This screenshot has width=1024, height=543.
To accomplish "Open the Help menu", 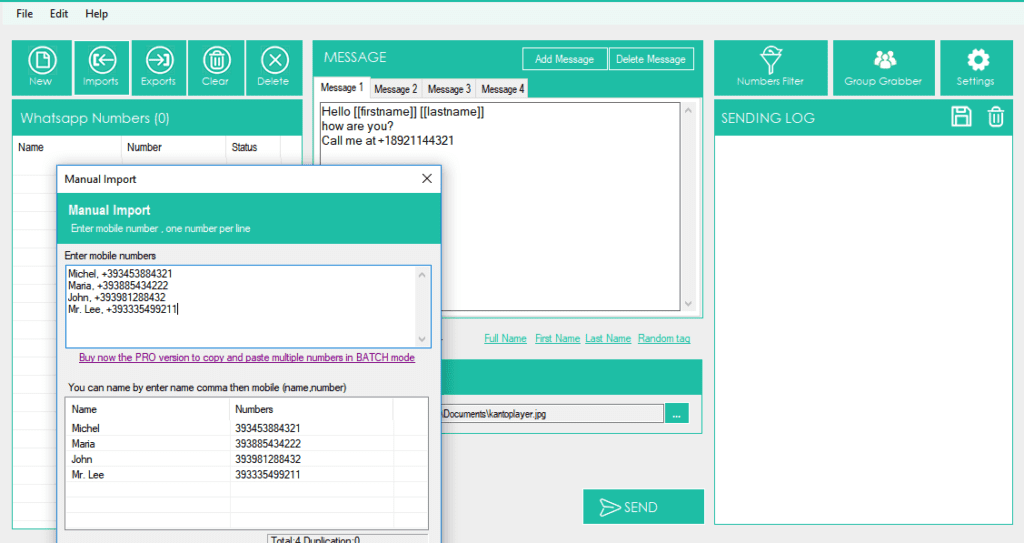I will coord(97,14).
